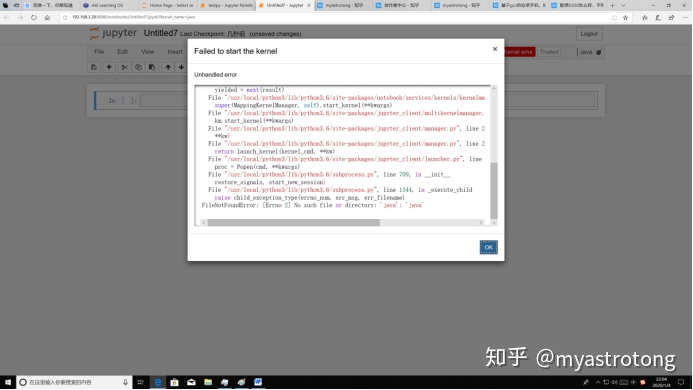The width and height of the screenshot is (693, 390).
Task: Click the Task View taskbar icon
Action: (141, 382)
